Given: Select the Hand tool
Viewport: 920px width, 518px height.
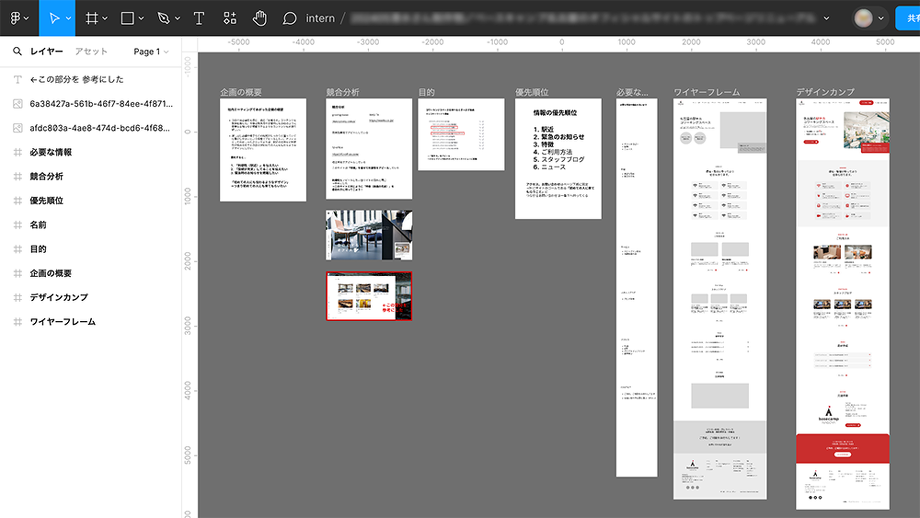Looking at the screenshot, I should (260, 18).
